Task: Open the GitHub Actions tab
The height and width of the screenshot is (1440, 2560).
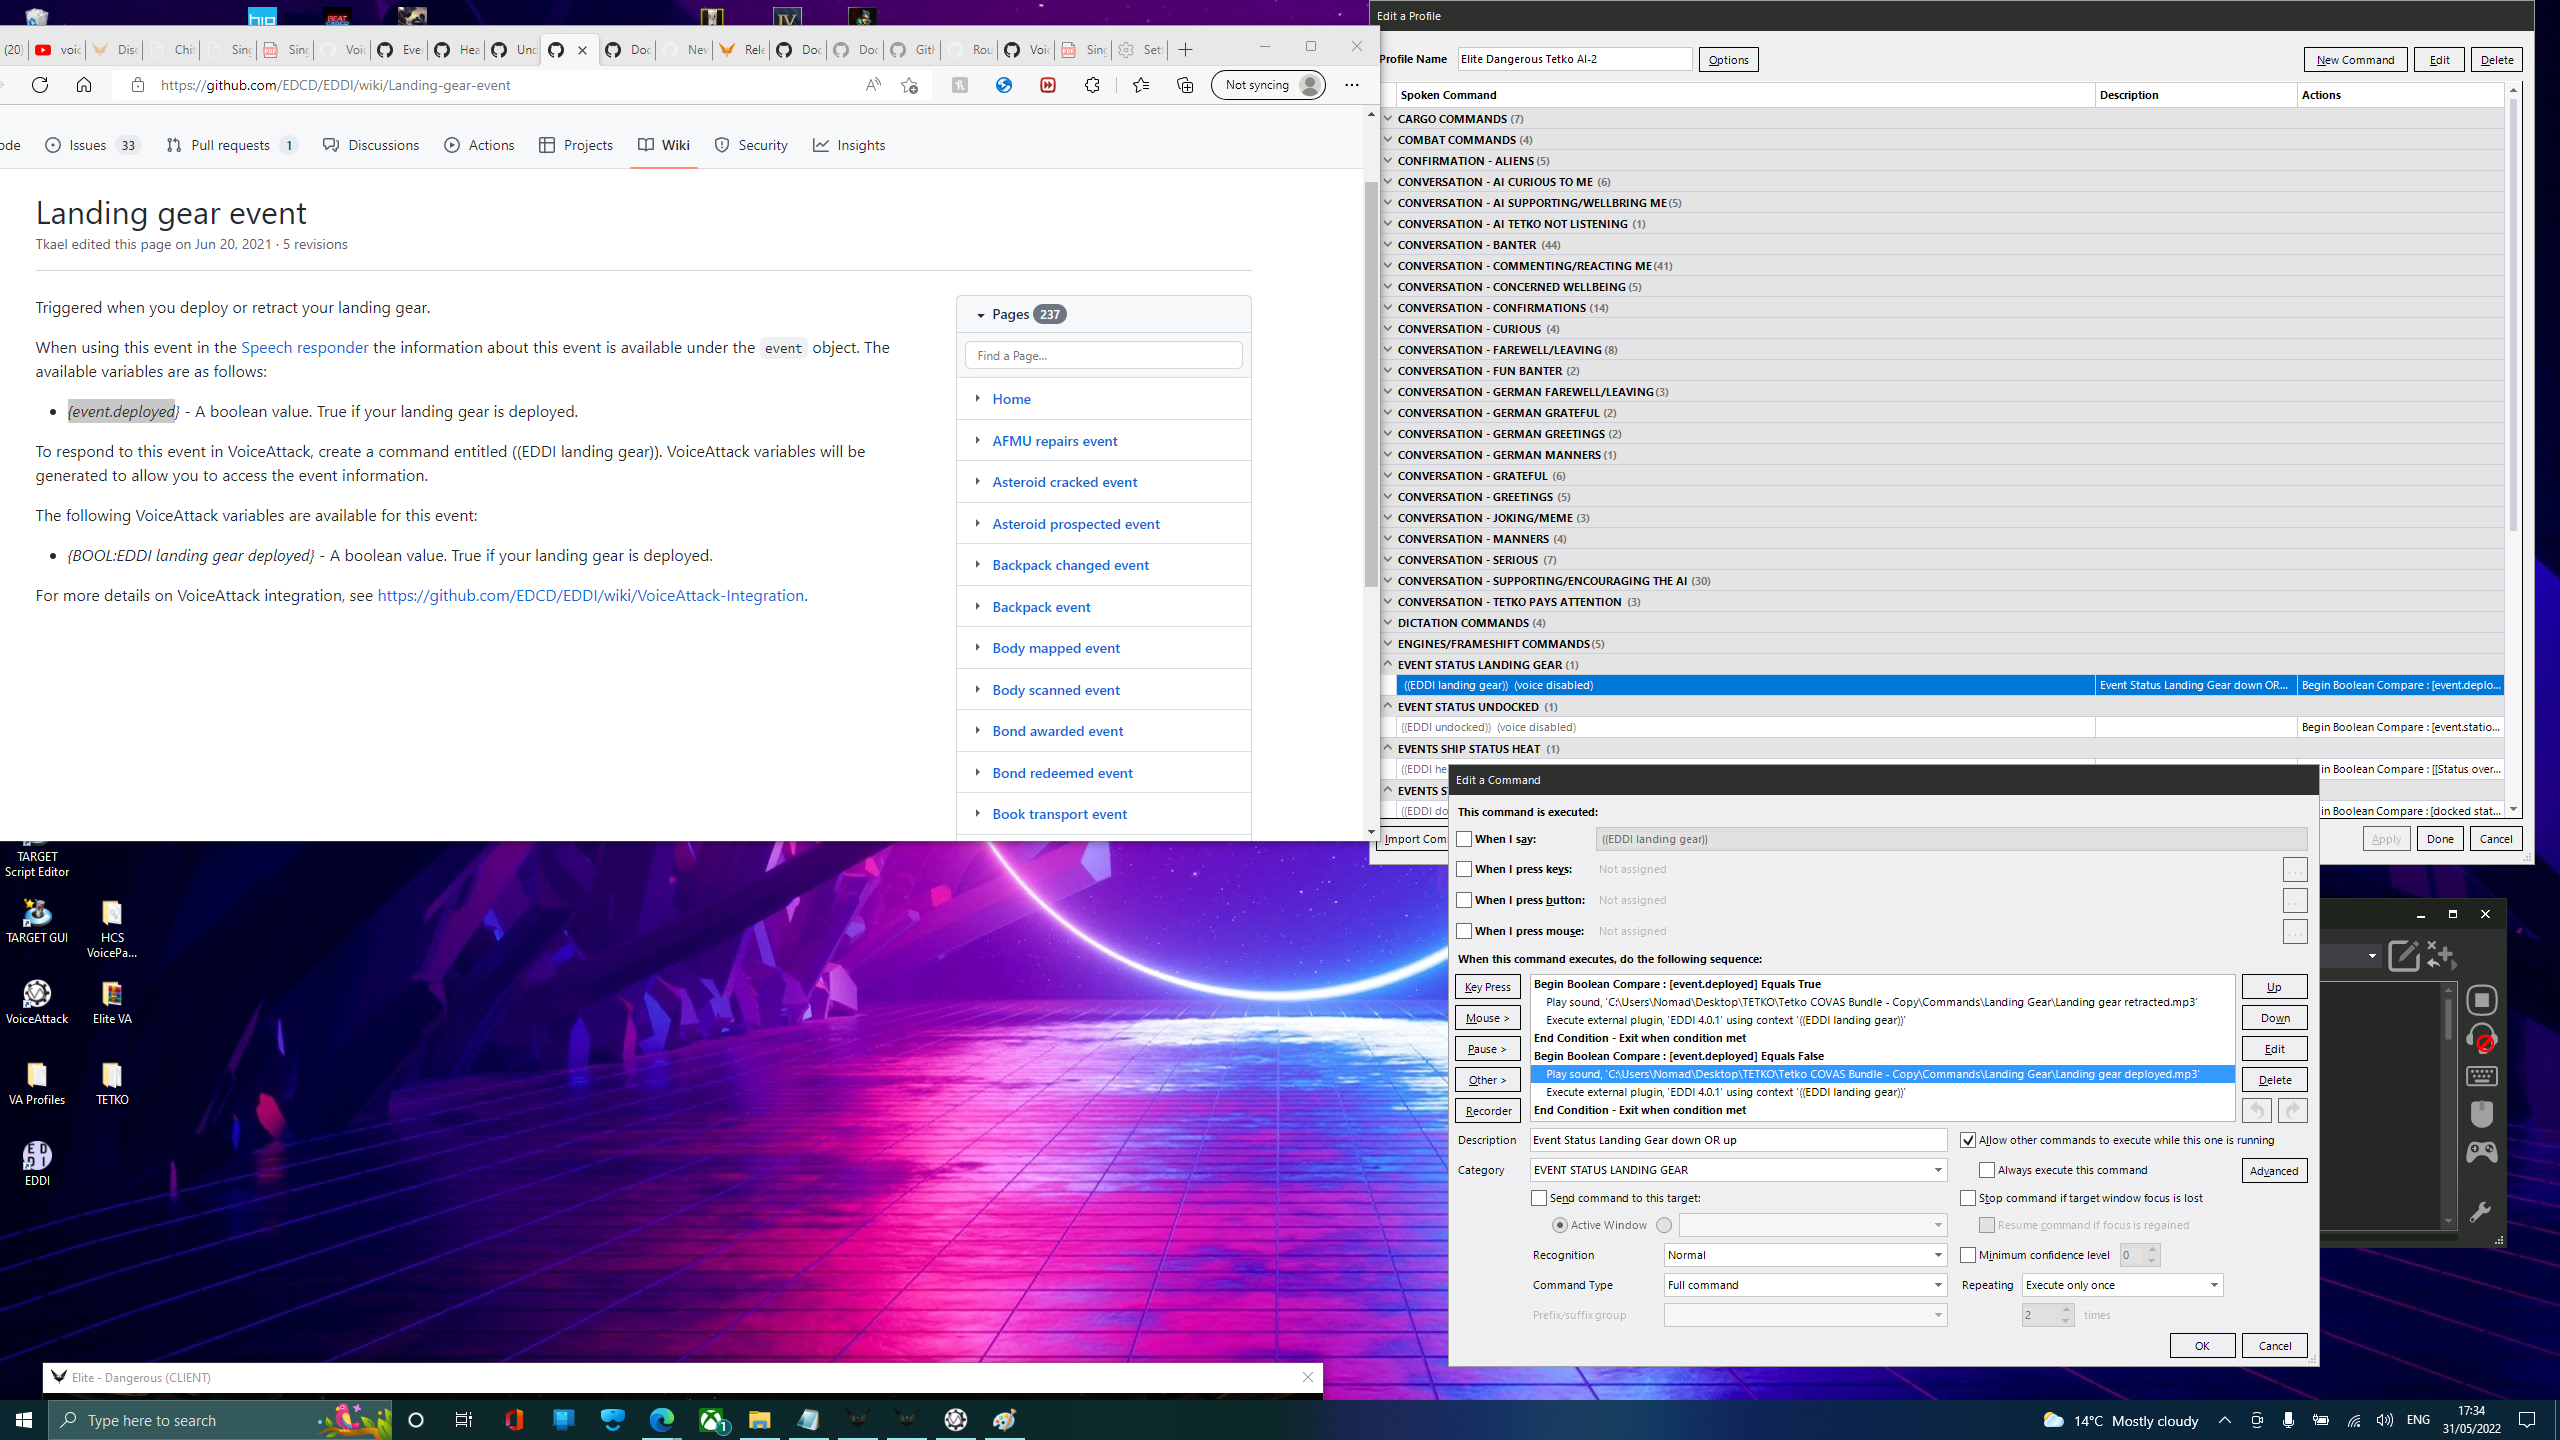Action: (479, 145)
